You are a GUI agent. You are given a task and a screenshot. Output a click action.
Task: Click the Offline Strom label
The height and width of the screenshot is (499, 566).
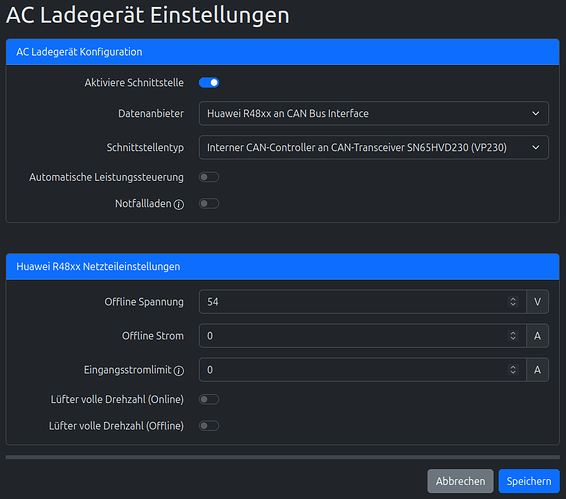tap(153, 336)
